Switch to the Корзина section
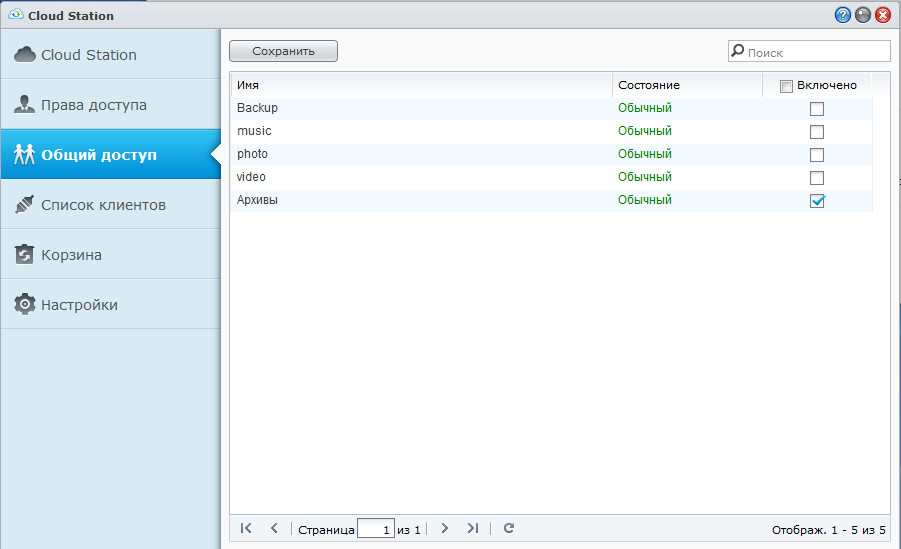901x549 pixels. point(71,255)
